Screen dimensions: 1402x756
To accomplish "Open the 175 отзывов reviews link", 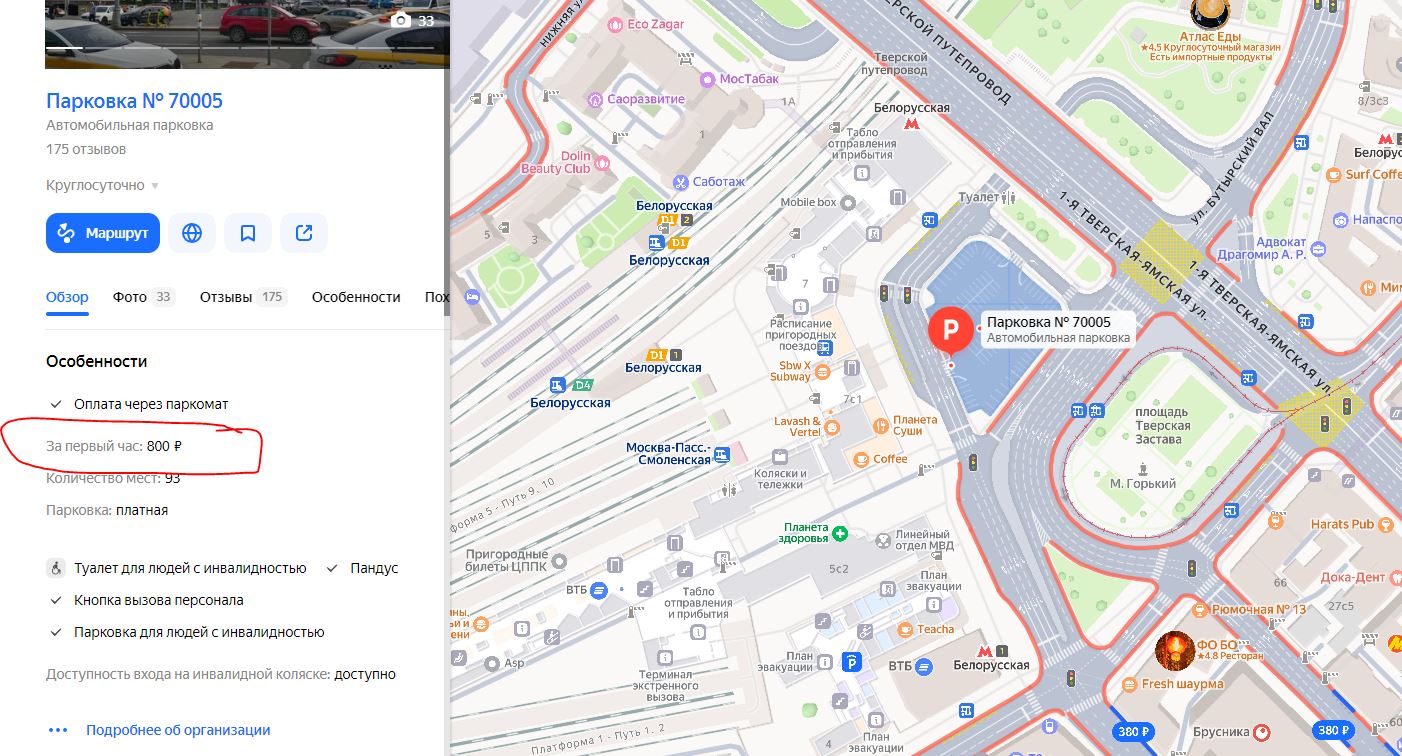I will coord(86,149).
